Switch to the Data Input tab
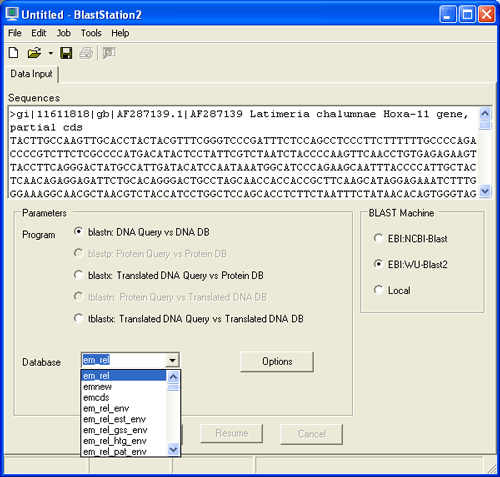The image size is (500, 477). pyautogui.click(x=31, y=74)
